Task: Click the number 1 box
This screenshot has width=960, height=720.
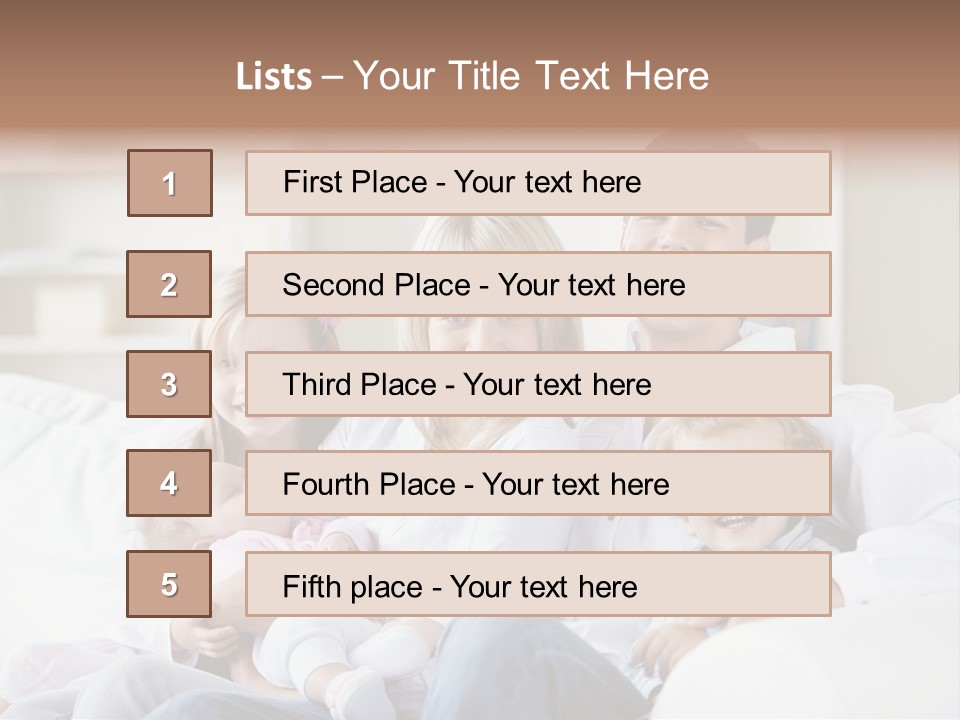Action: tap(170, 183)
